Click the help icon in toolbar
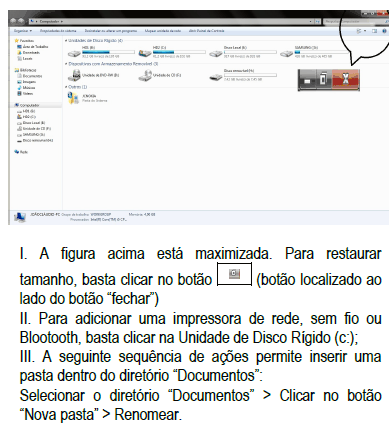The image size is (389, 431). 384,31
